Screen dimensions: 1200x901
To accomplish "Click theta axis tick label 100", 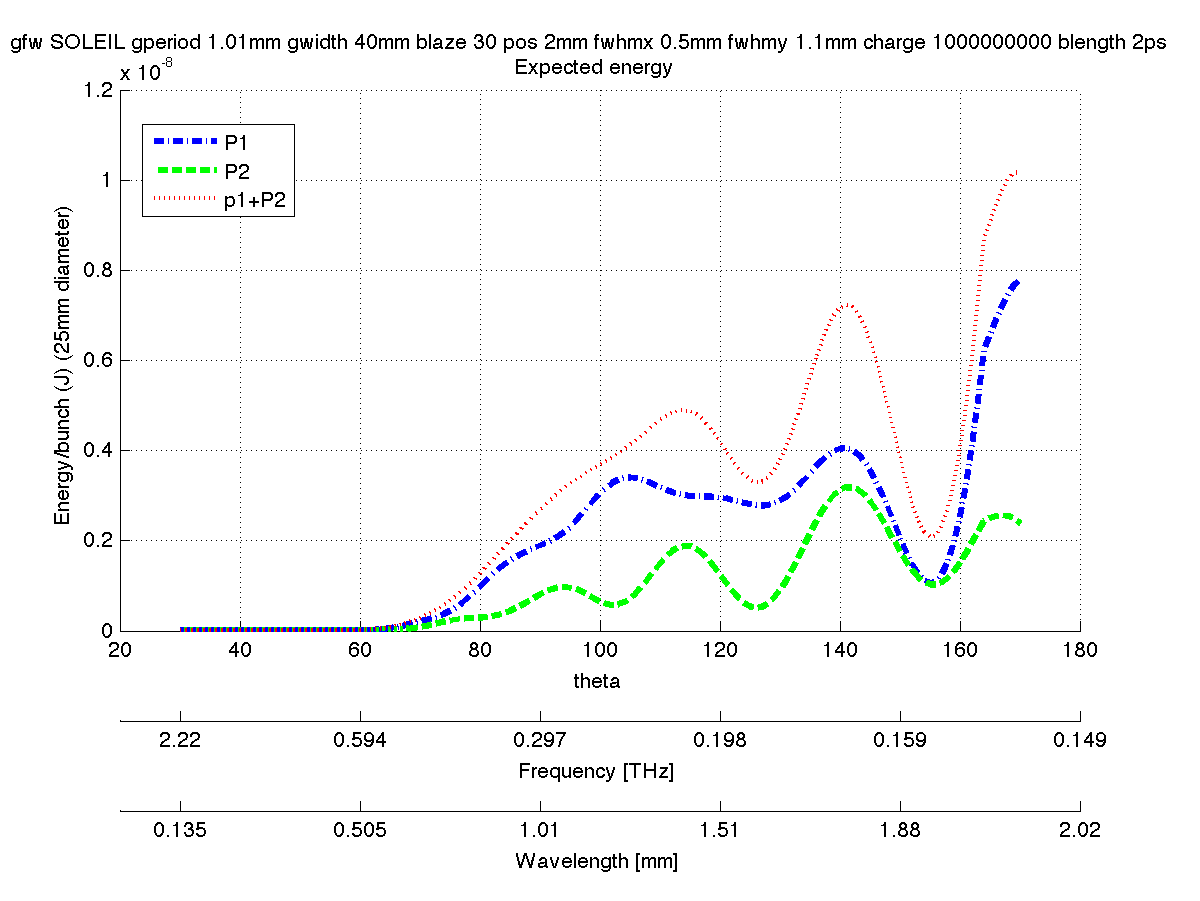I will pyautogui.click(x=600, y=650).
